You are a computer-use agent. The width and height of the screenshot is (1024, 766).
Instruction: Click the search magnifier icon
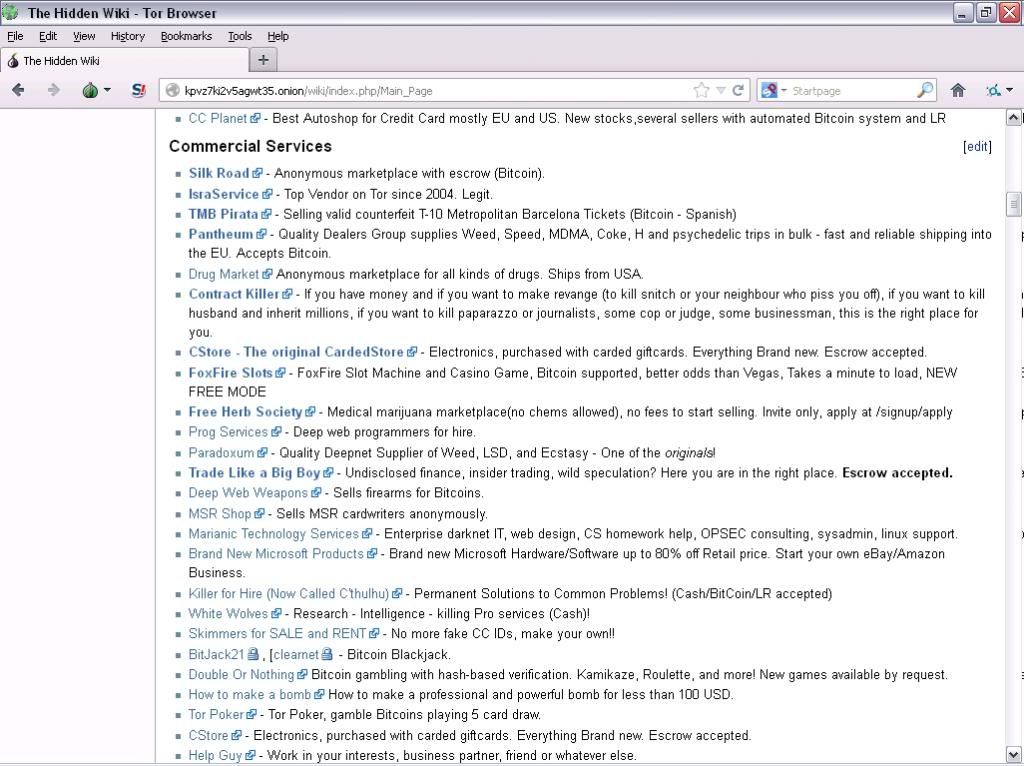(x=925, y=90)
